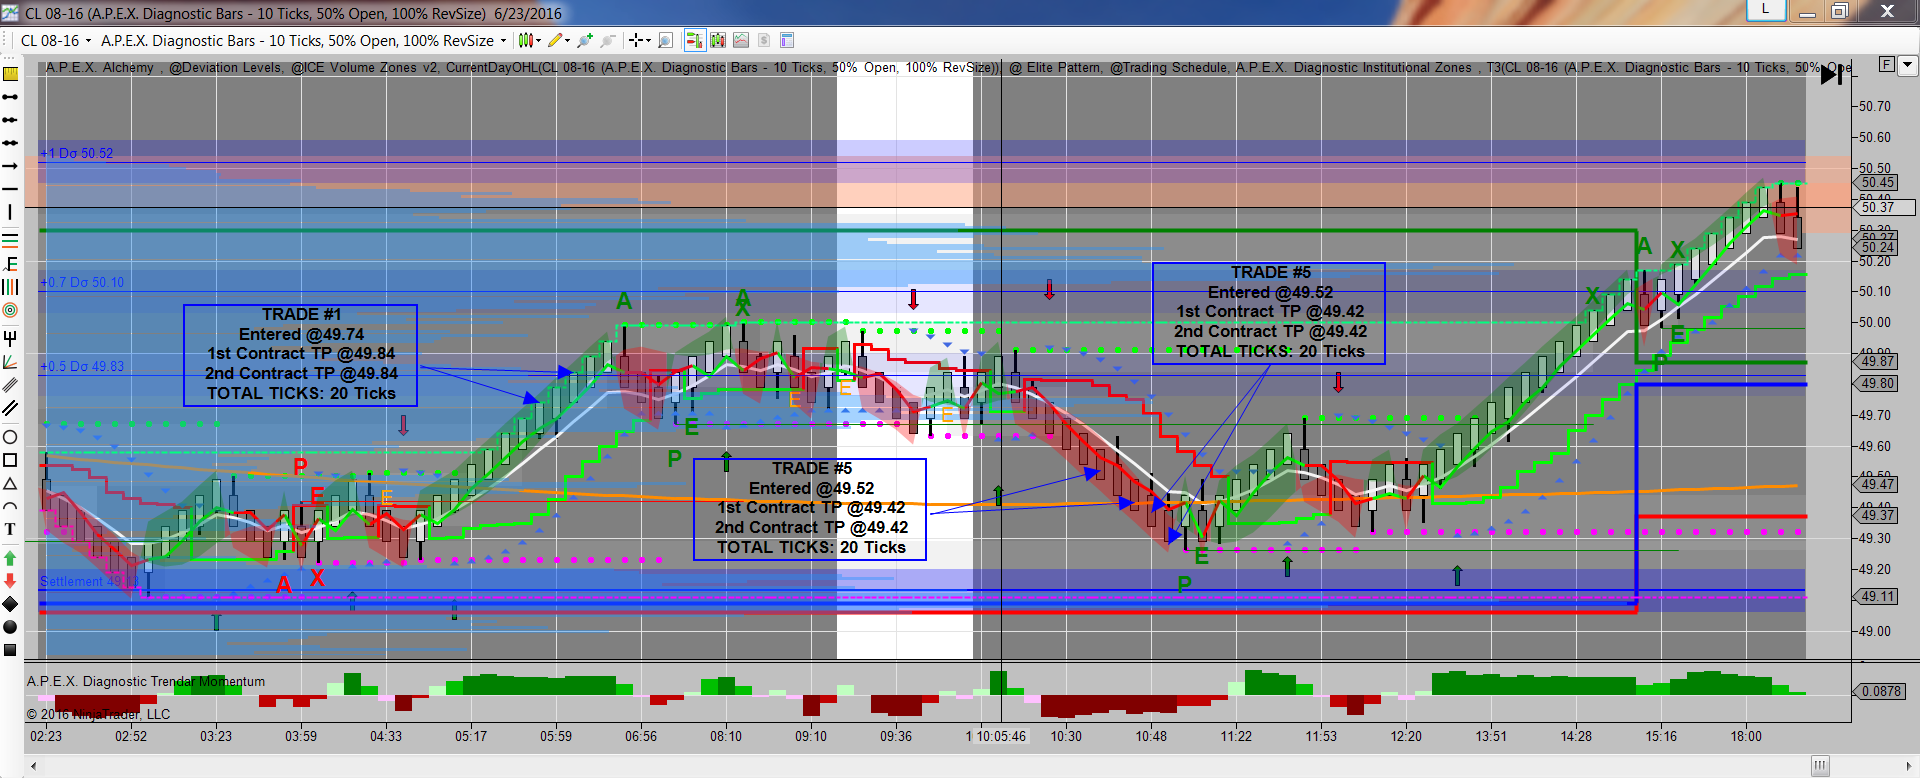Screen dimensions: 1920x778
Task: Open the chart style candlestick dropdown
Action: tap(529, 41)
